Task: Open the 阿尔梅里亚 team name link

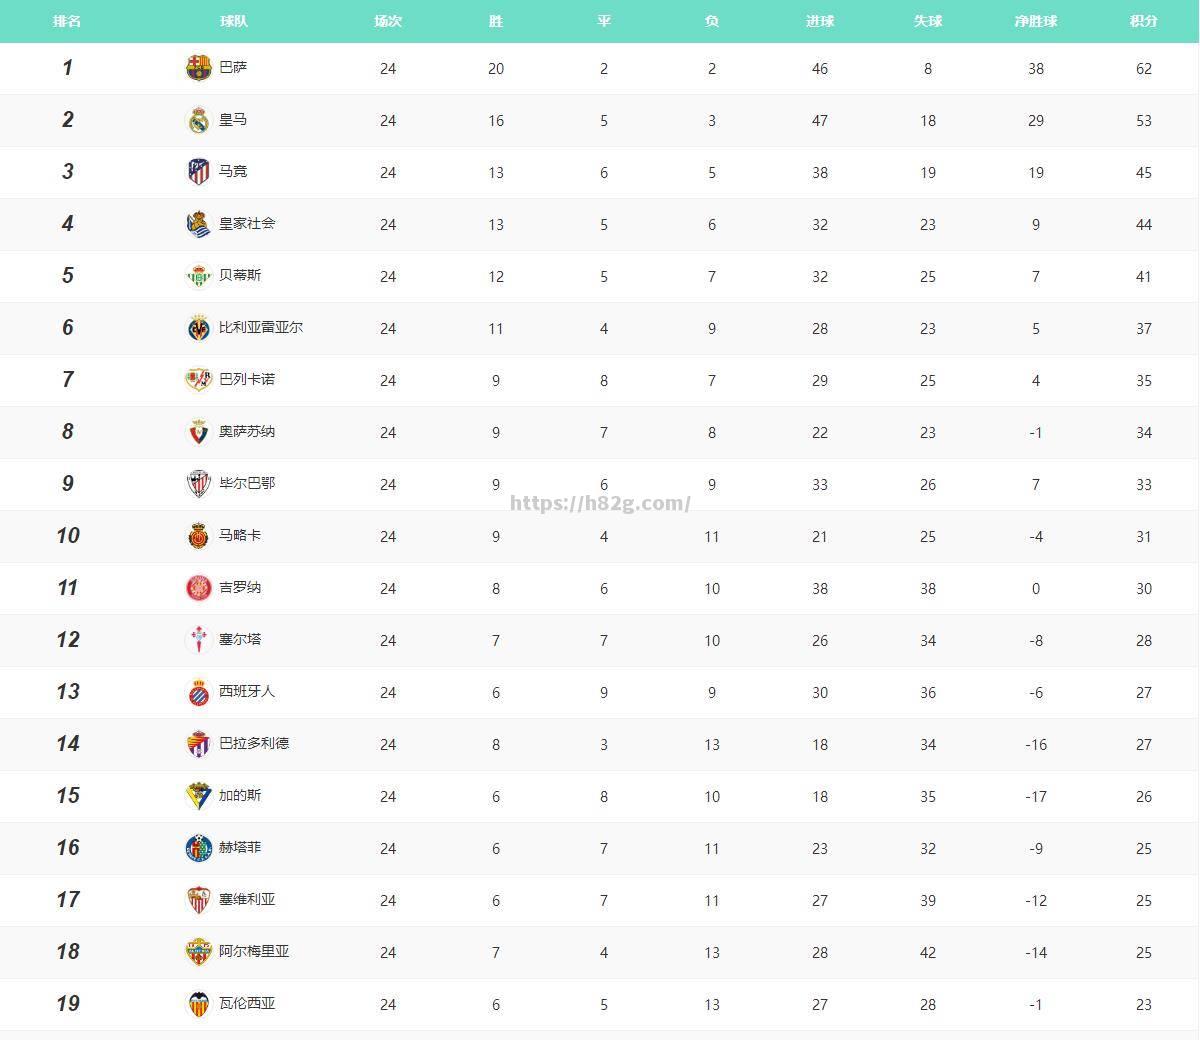Action: tap(254, 951)
